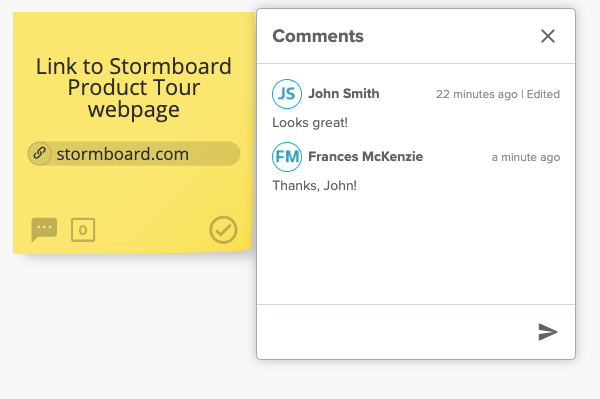The height and width of the screenshot is (399, 600).
Task: Select the yellow sticky note's empty area
Action: (x=134, y=191)
